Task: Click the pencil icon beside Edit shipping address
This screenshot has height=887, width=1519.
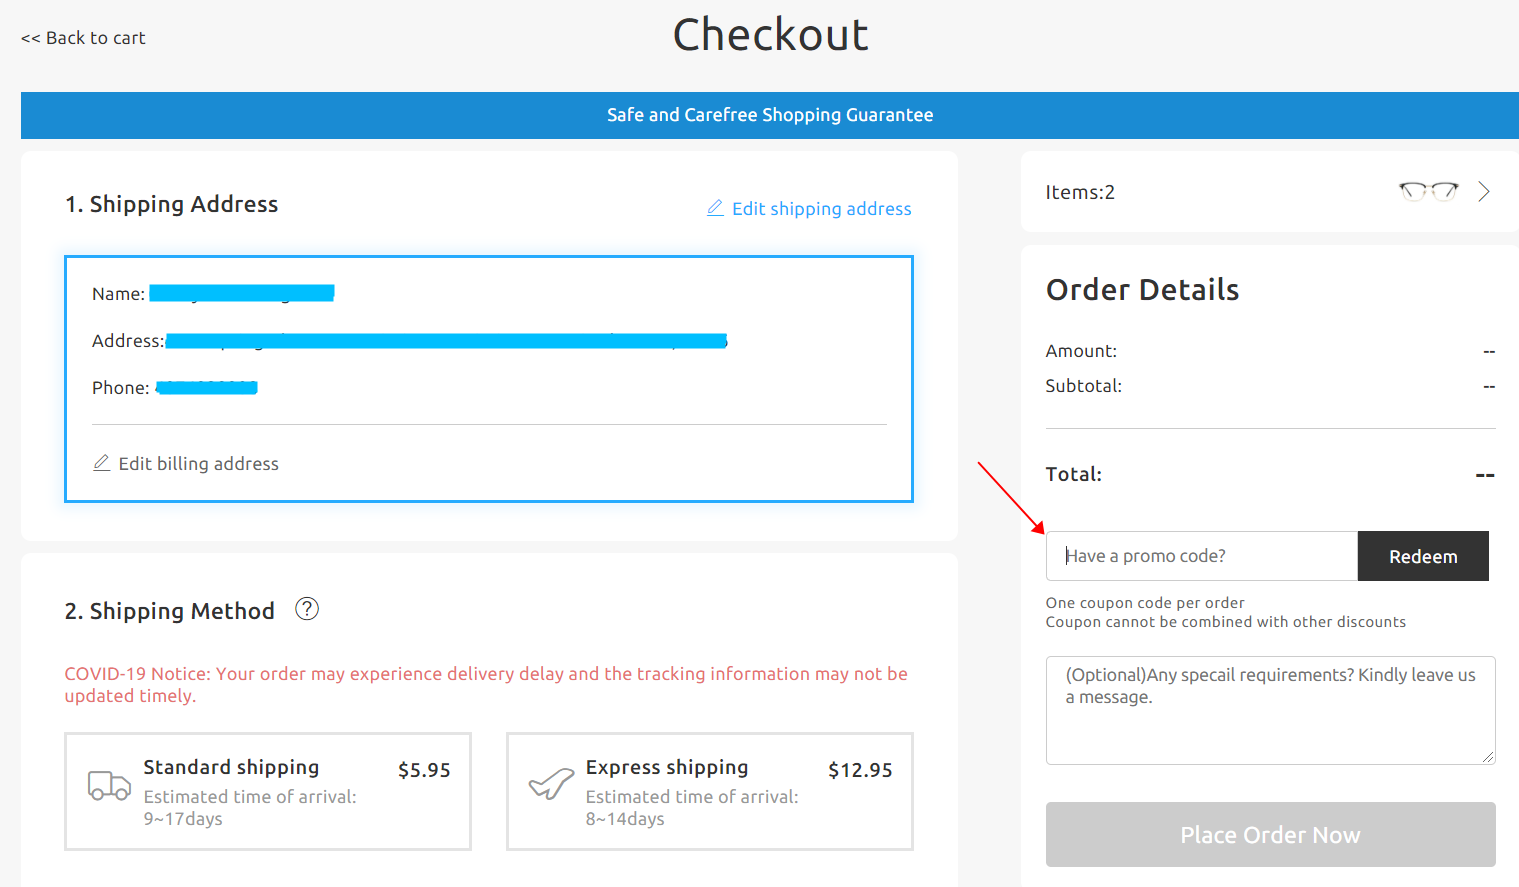Action: (x=715, y=208)
